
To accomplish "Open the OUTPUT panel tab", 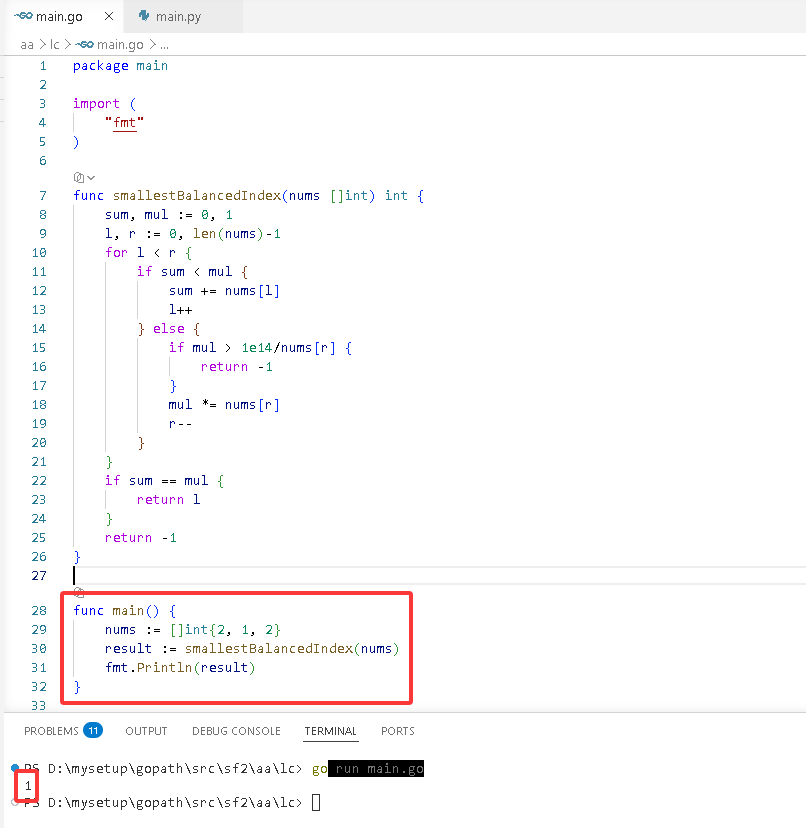I will (146, 731).
